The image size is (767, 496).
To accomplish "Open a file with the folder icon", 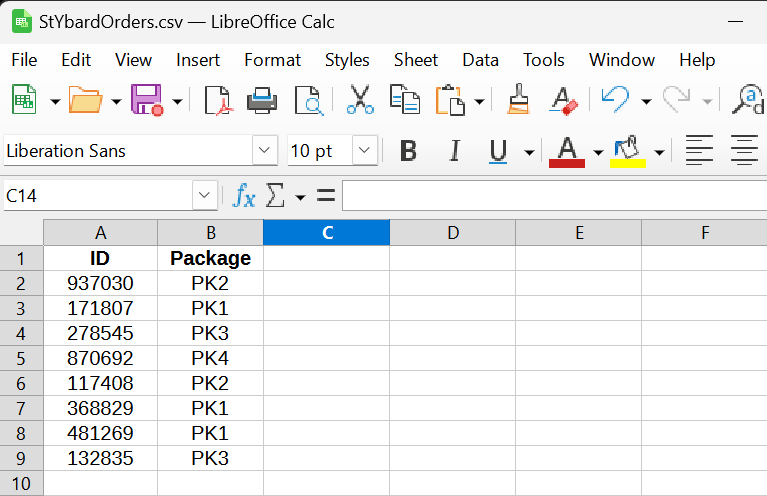I will [x=85, y=100].
